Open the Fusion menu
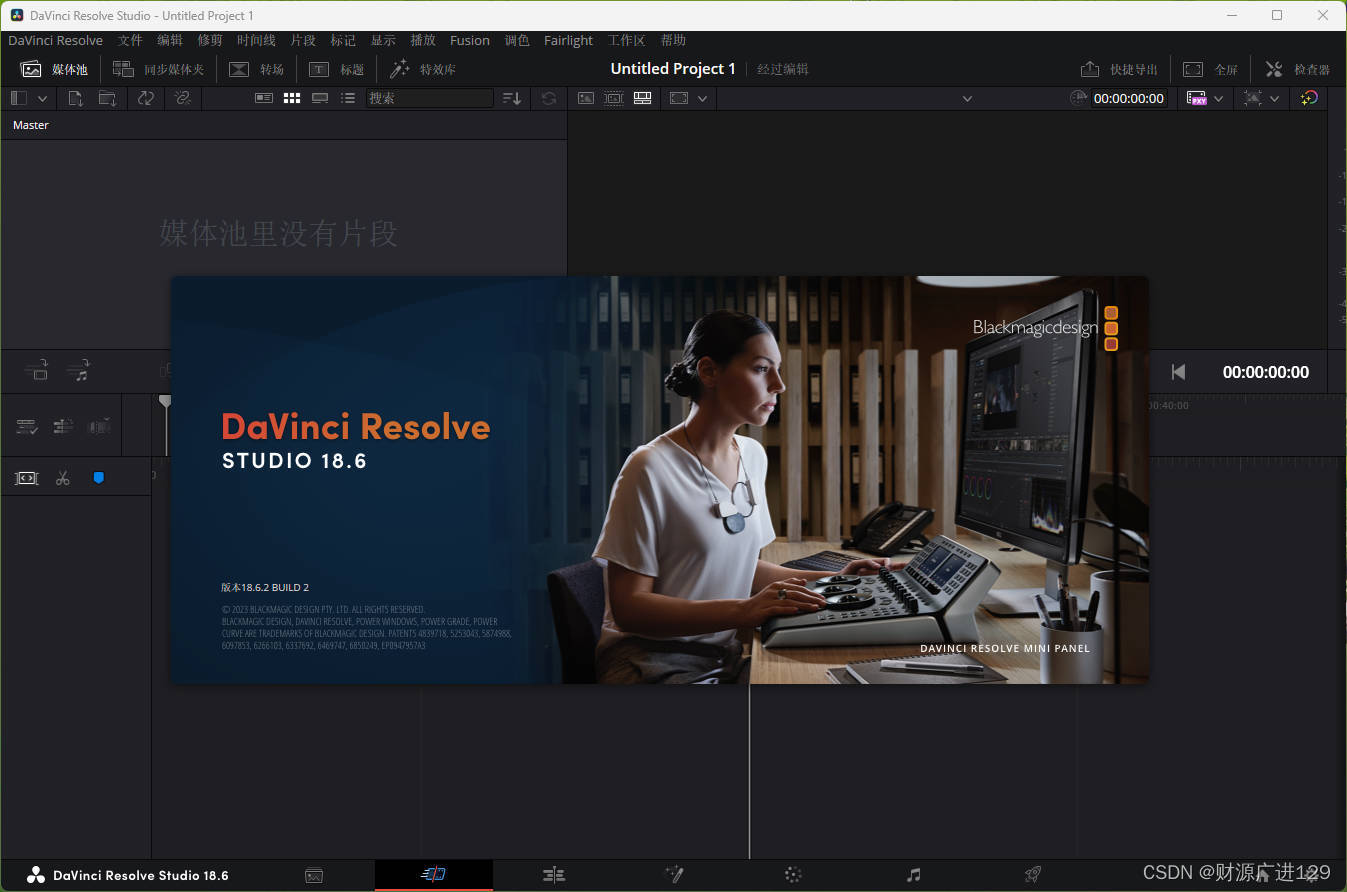Image resolution: width=1347 pixels, height=892 pixels. pos(470,40)
